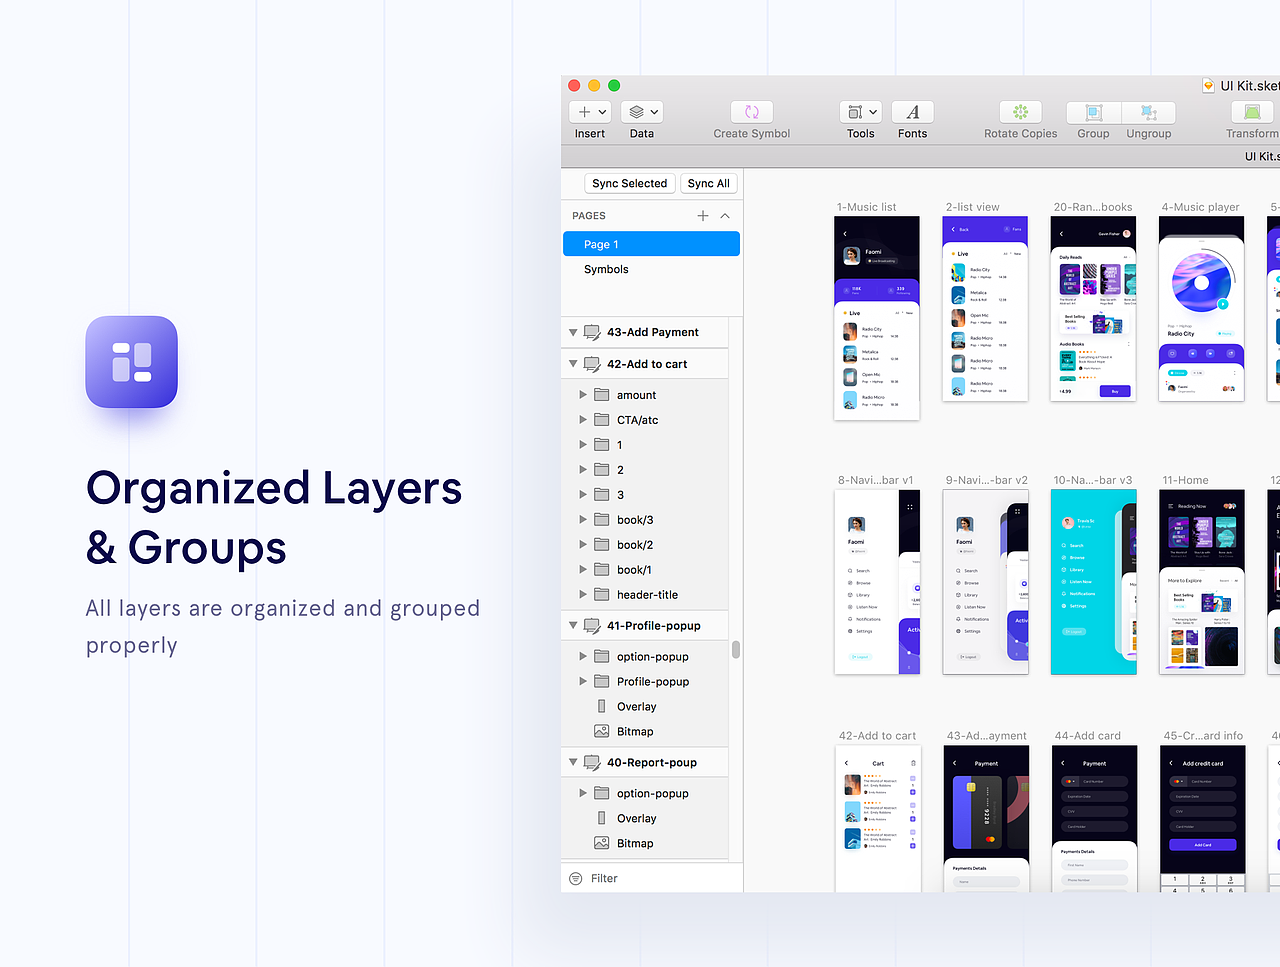1280x967 pixels.
Task: Click the UI Kit sketch file icon
Action: [1209, 86]
